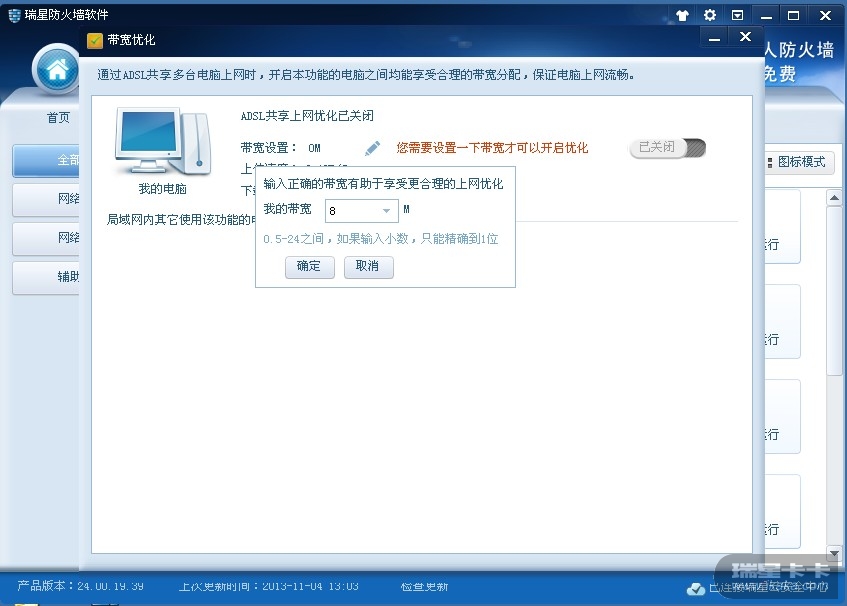Viewport: 847px width, 606px height.
Task: Click the main window scrollbar down arrow
Action: [834, 553]
